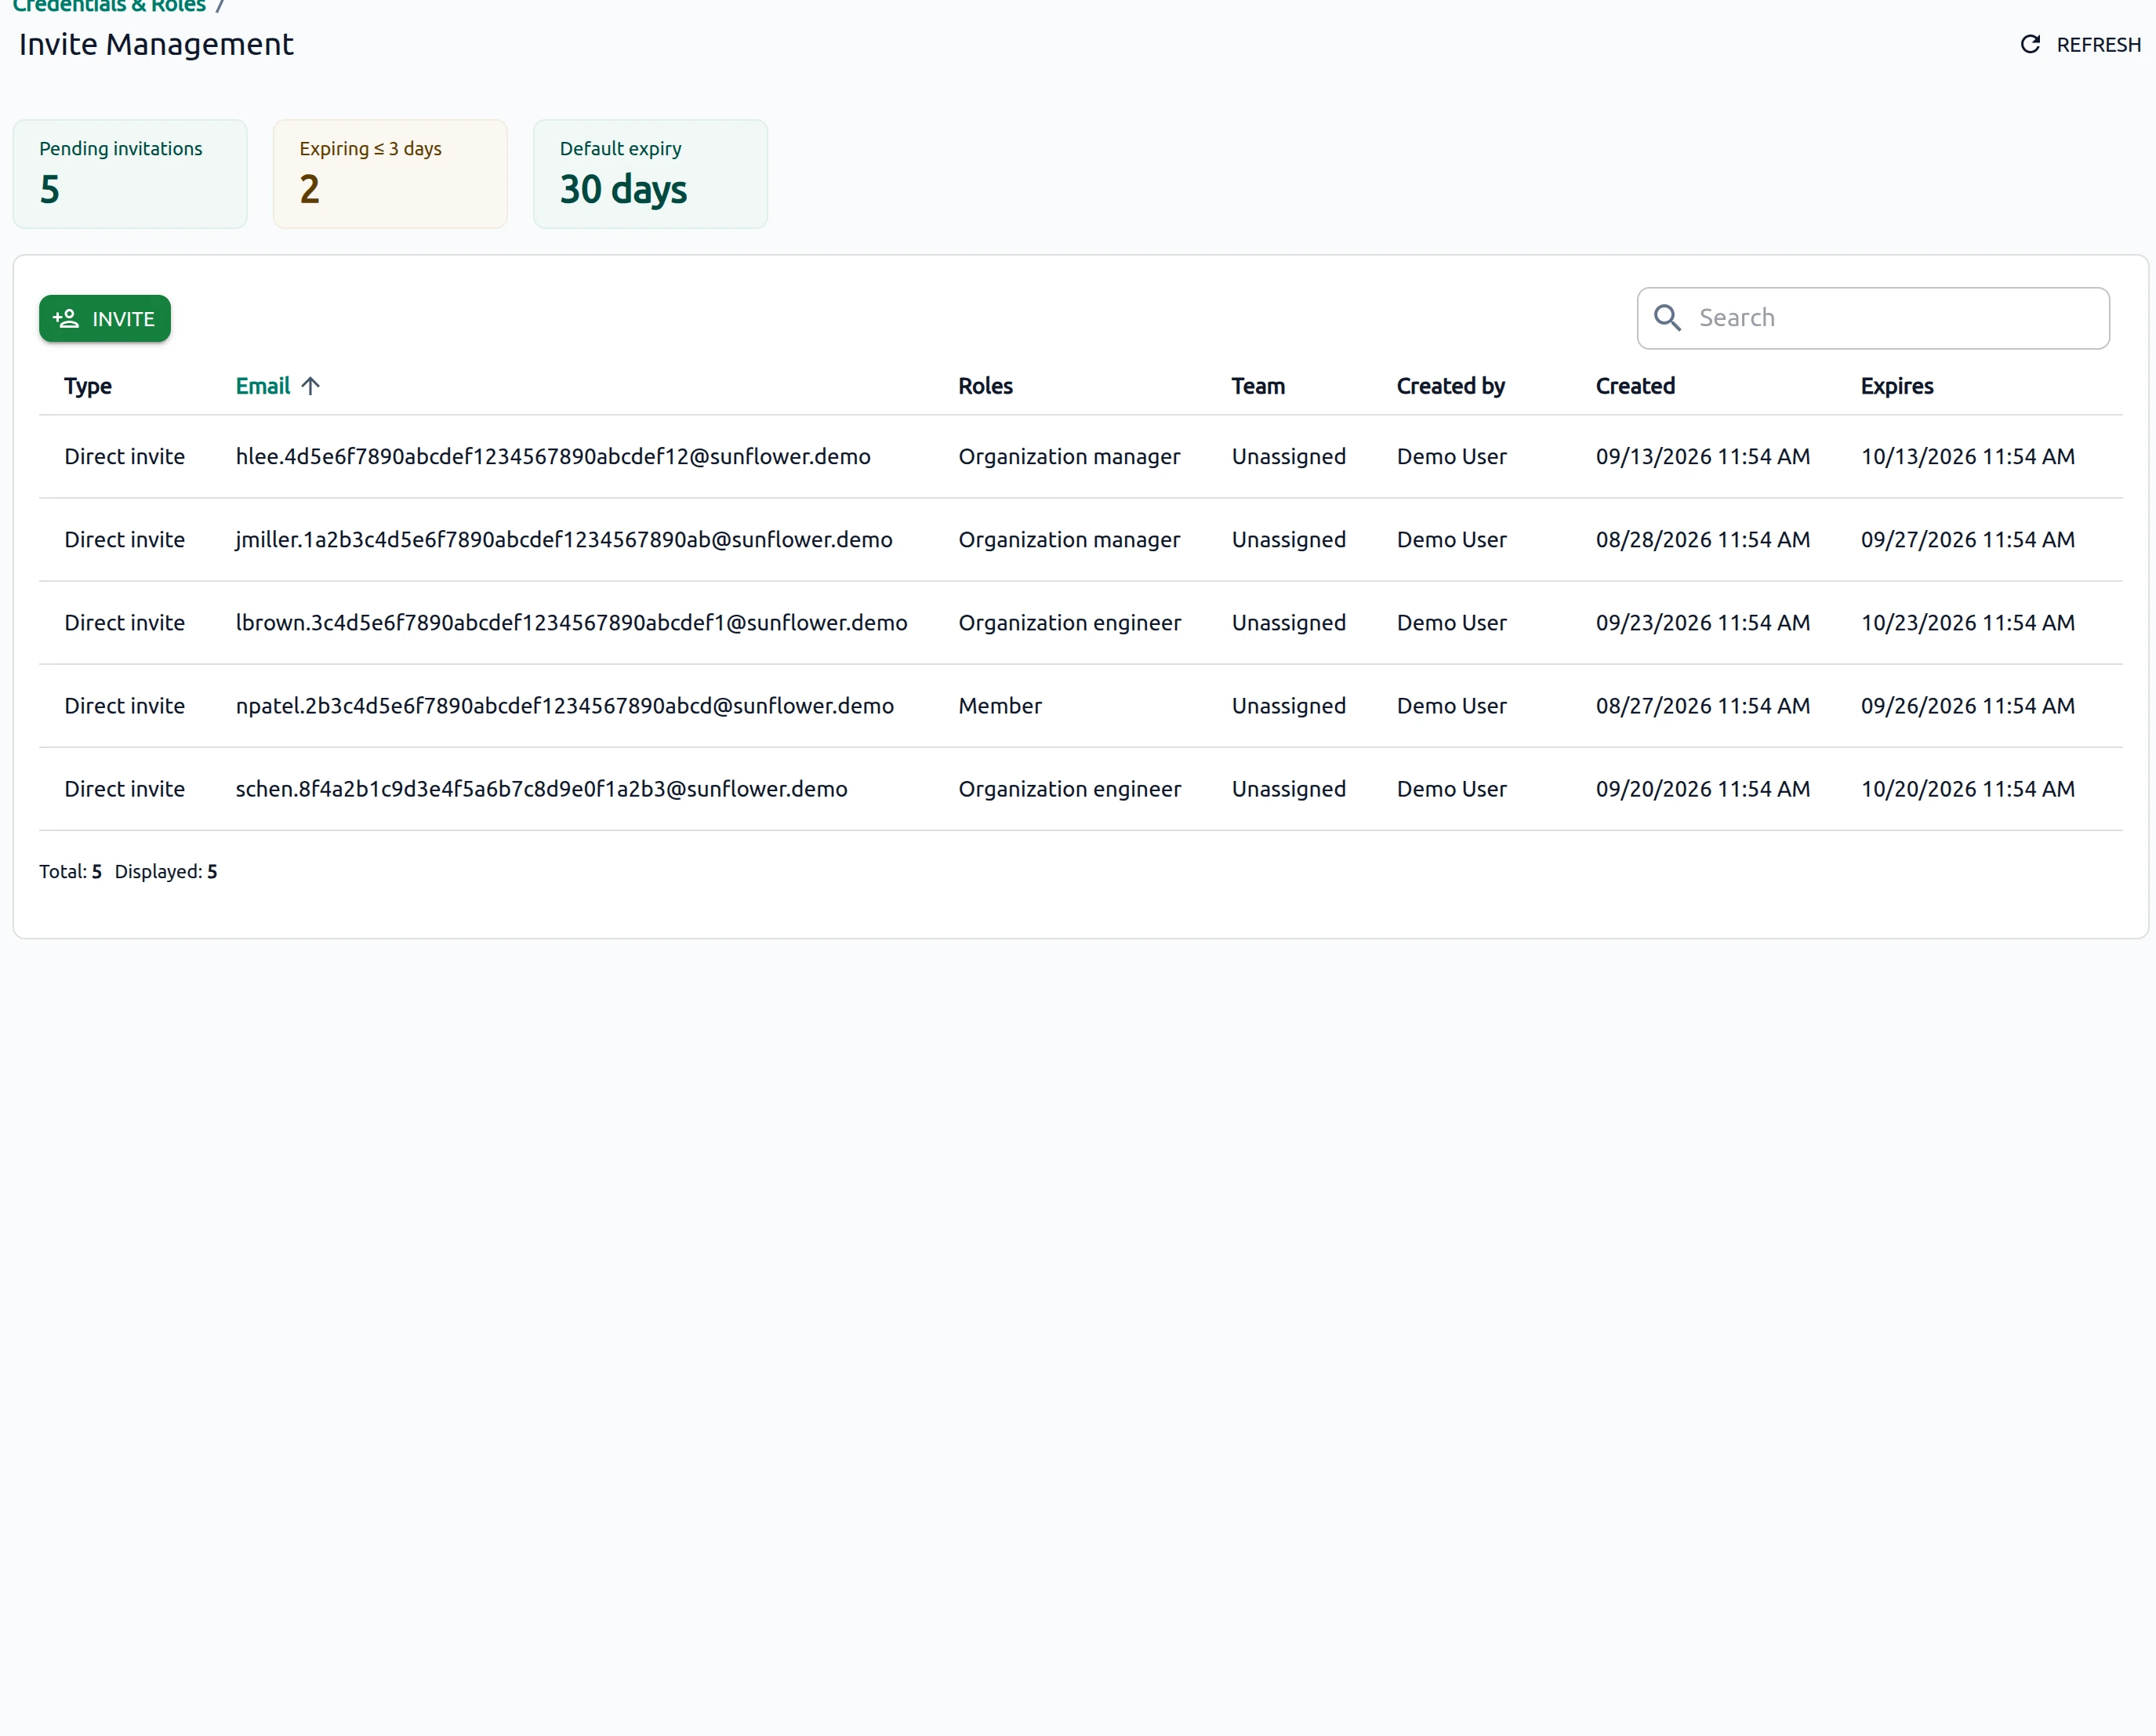Open the Expiring ≤ 3 days card

(390, 174)
